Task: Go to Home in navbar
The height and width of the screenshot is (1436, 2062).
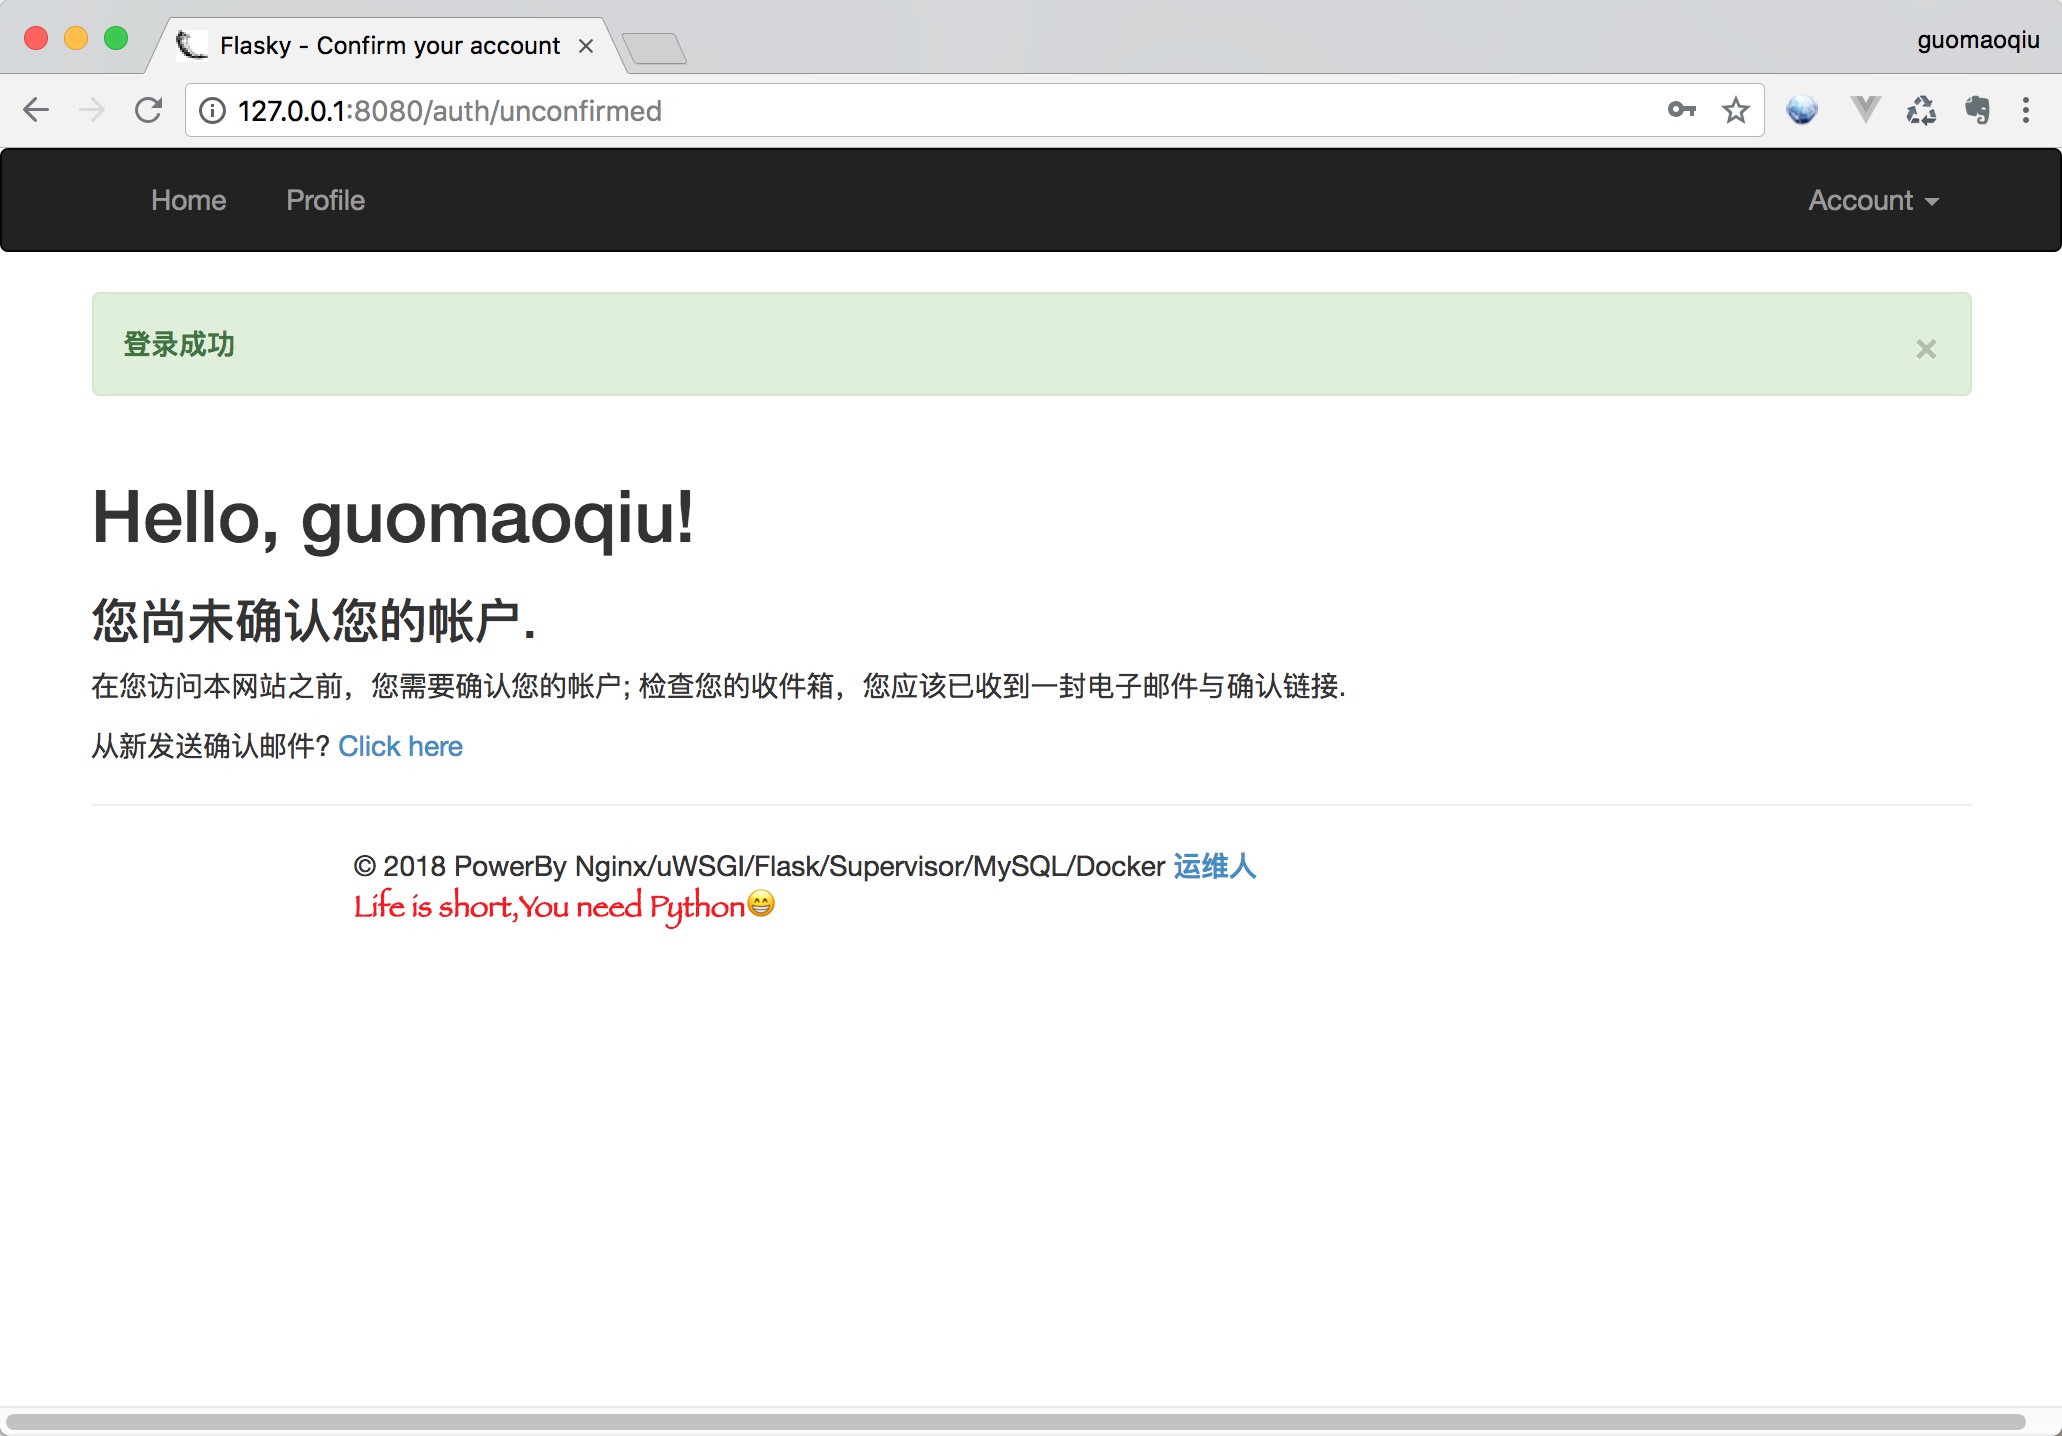Action: pos(188,200)
